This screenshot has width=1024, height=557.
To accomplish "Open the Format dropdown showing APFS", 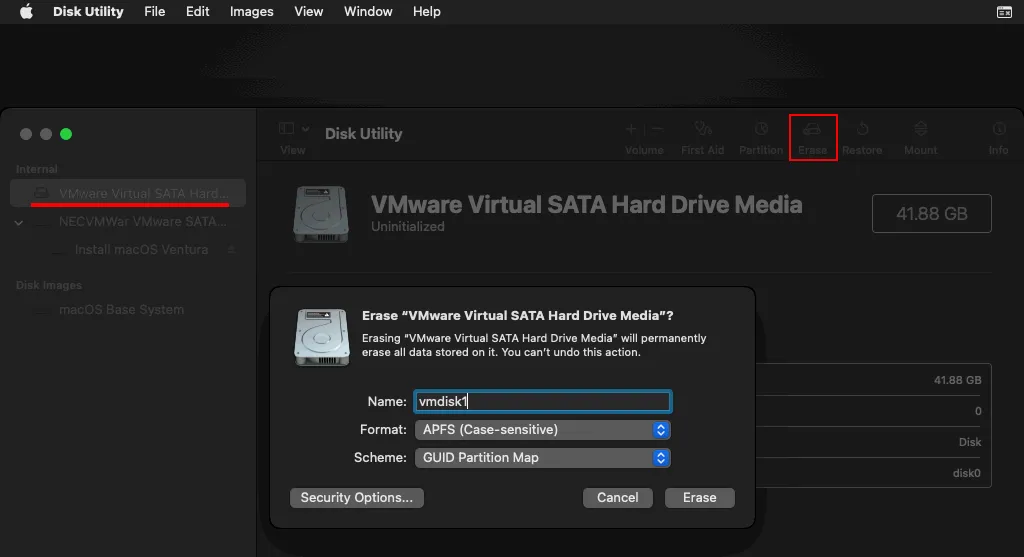I will tap(541, 430).
